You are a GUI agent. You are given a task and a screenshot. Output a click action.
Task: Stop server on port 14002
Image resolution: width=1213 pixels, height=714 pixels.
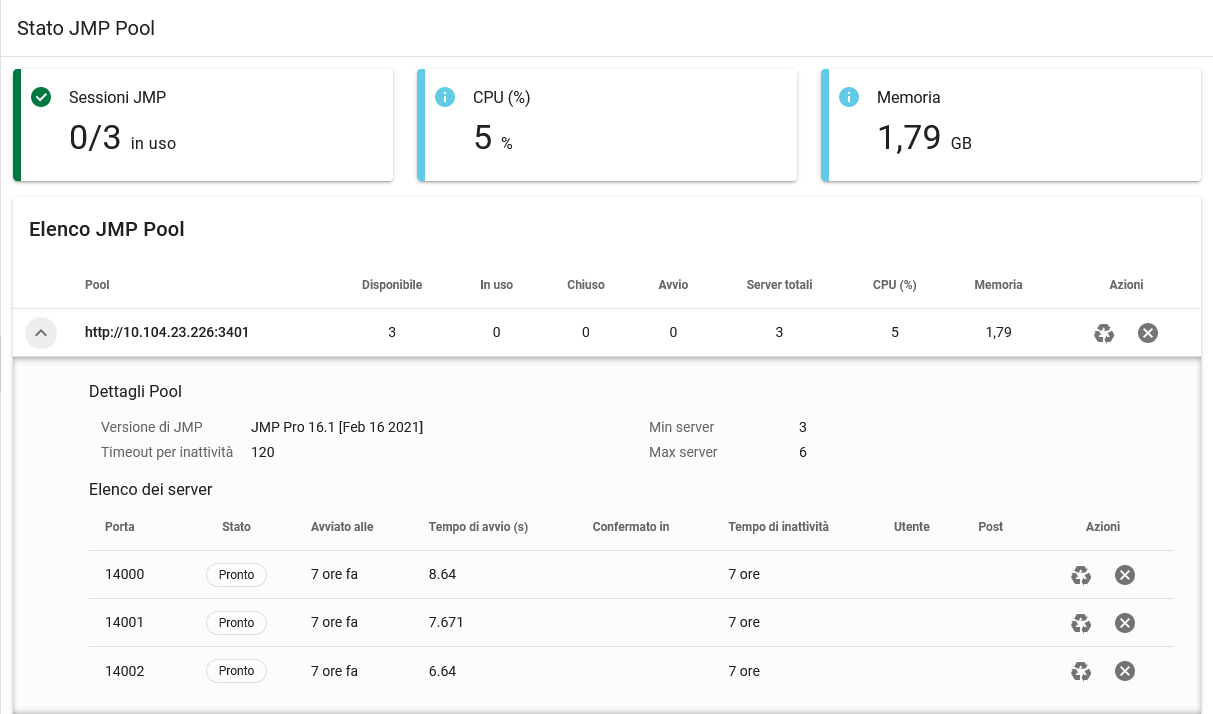[x=1125, y=671]
